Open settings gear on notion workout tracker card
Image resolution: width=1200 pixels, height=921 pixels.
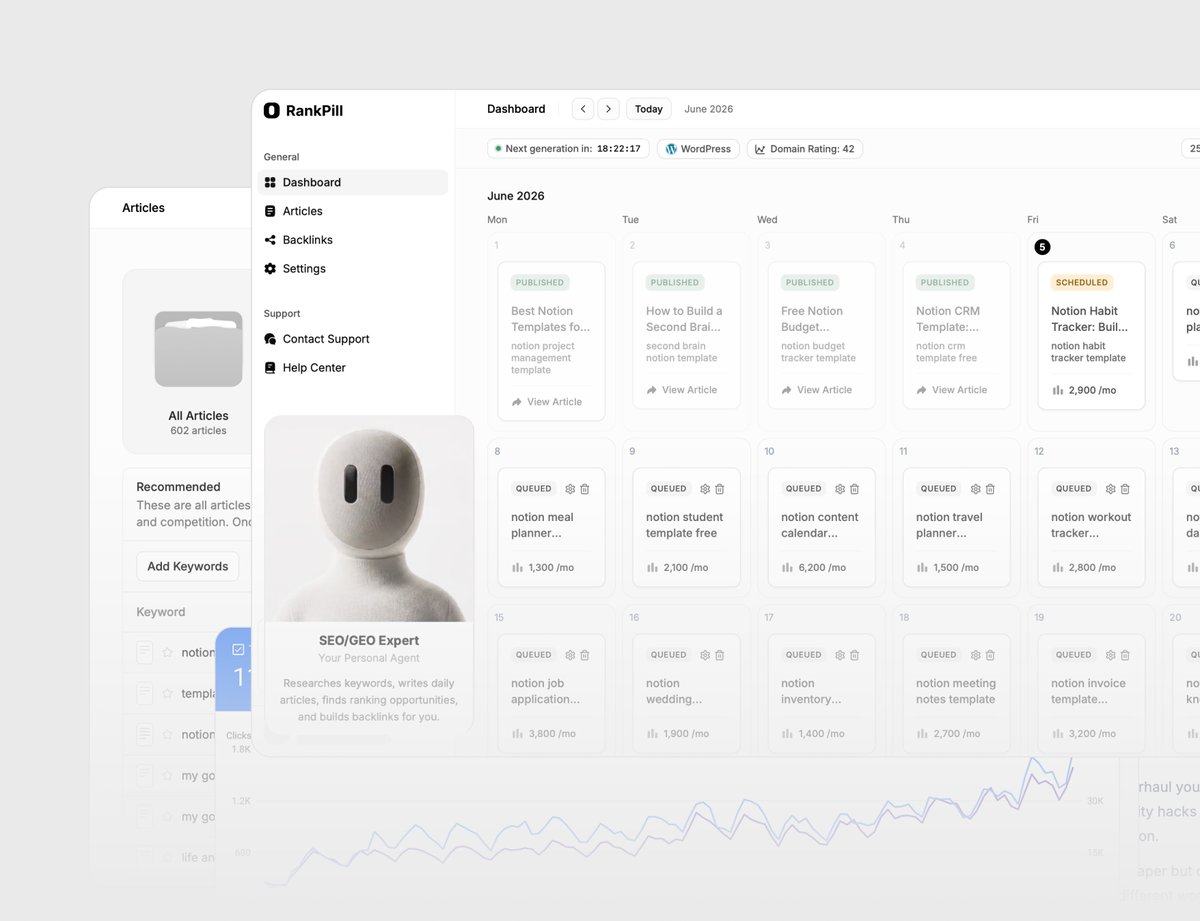(1110, 489)
